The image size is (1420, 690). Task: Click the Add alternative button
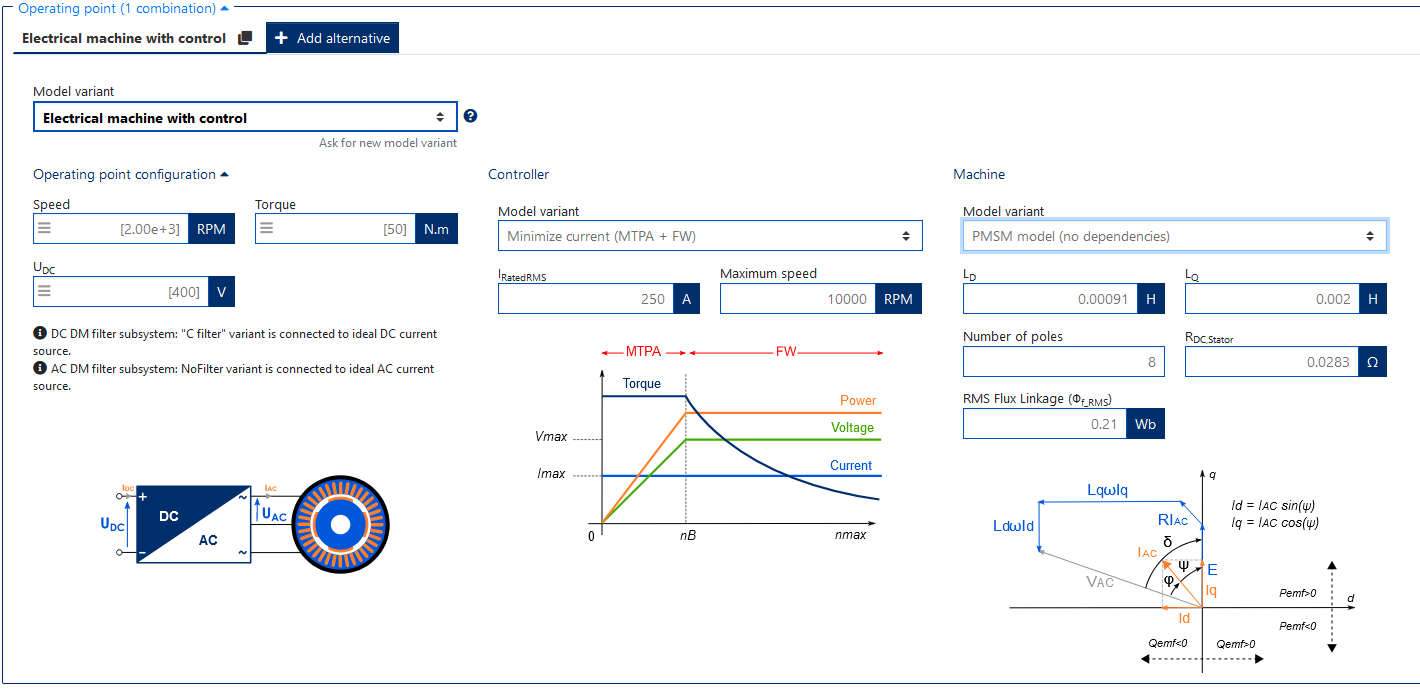click(332, 38)
